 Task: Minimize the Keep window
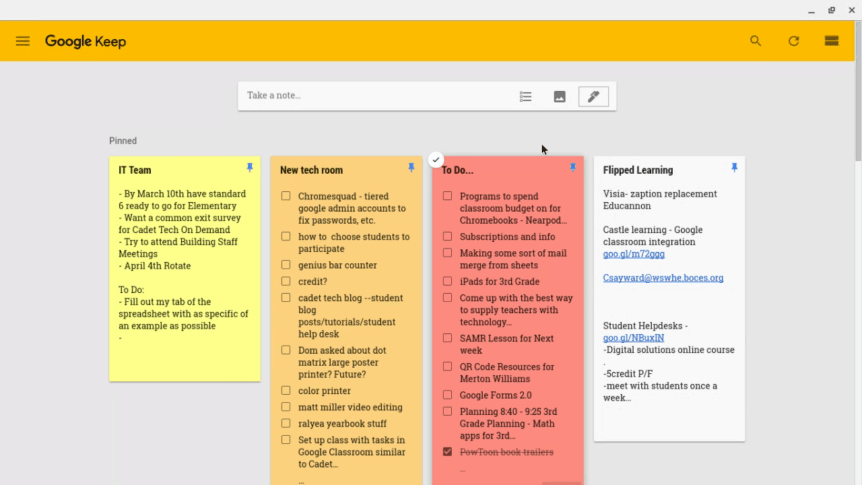[x=811, y=10]
